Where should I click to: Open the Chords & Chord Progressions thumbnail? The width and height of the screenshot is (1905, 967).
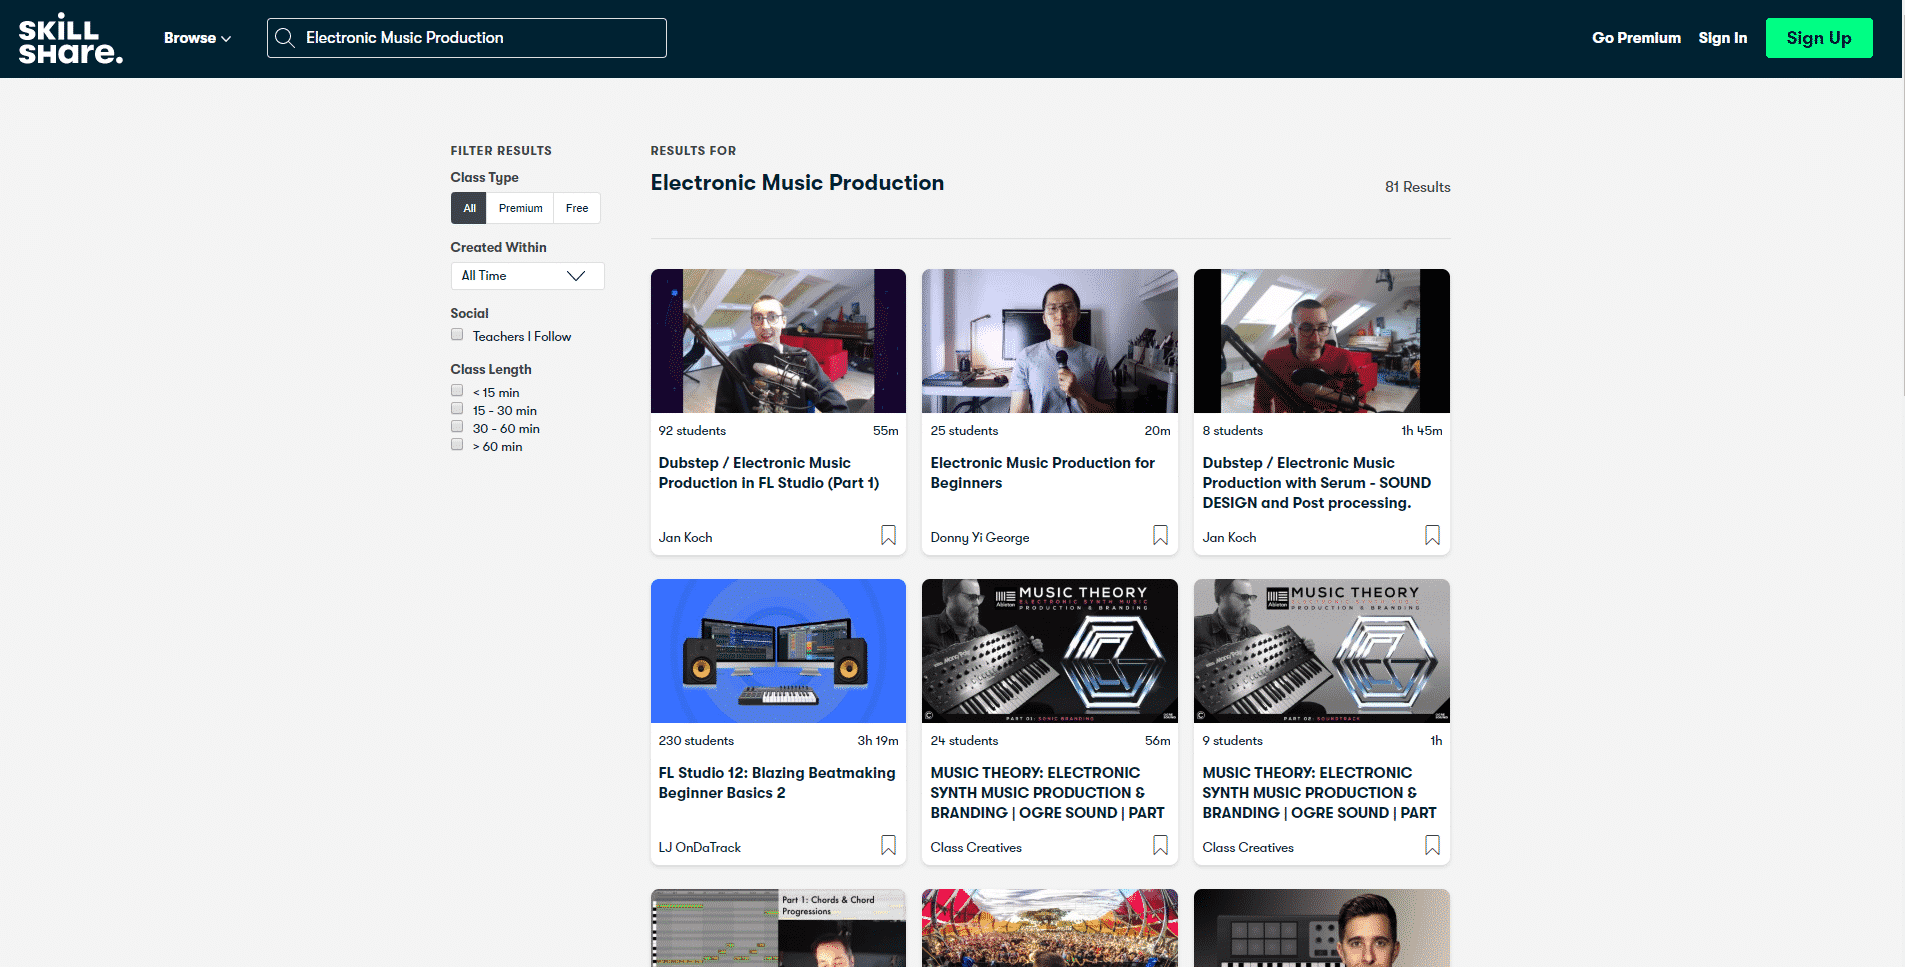(x=778, y=928)
